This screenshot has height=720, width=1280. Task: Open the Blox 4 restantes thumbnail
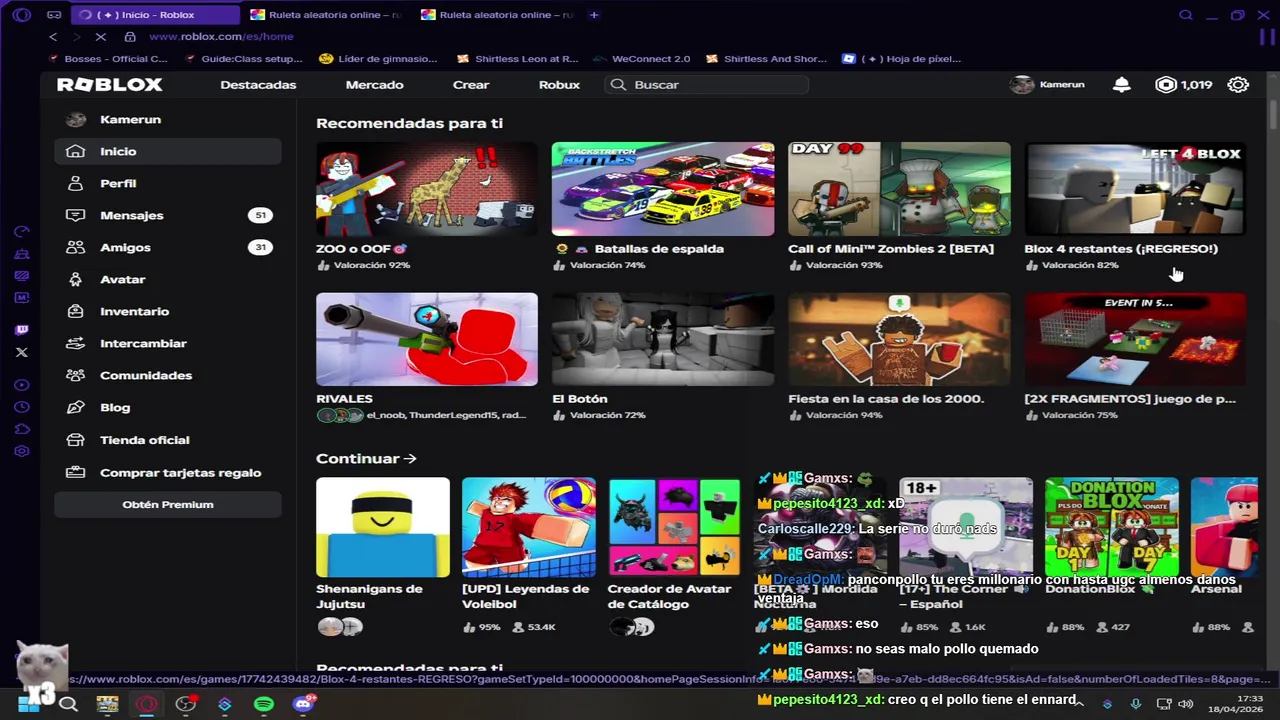[x=1135, y=189]
